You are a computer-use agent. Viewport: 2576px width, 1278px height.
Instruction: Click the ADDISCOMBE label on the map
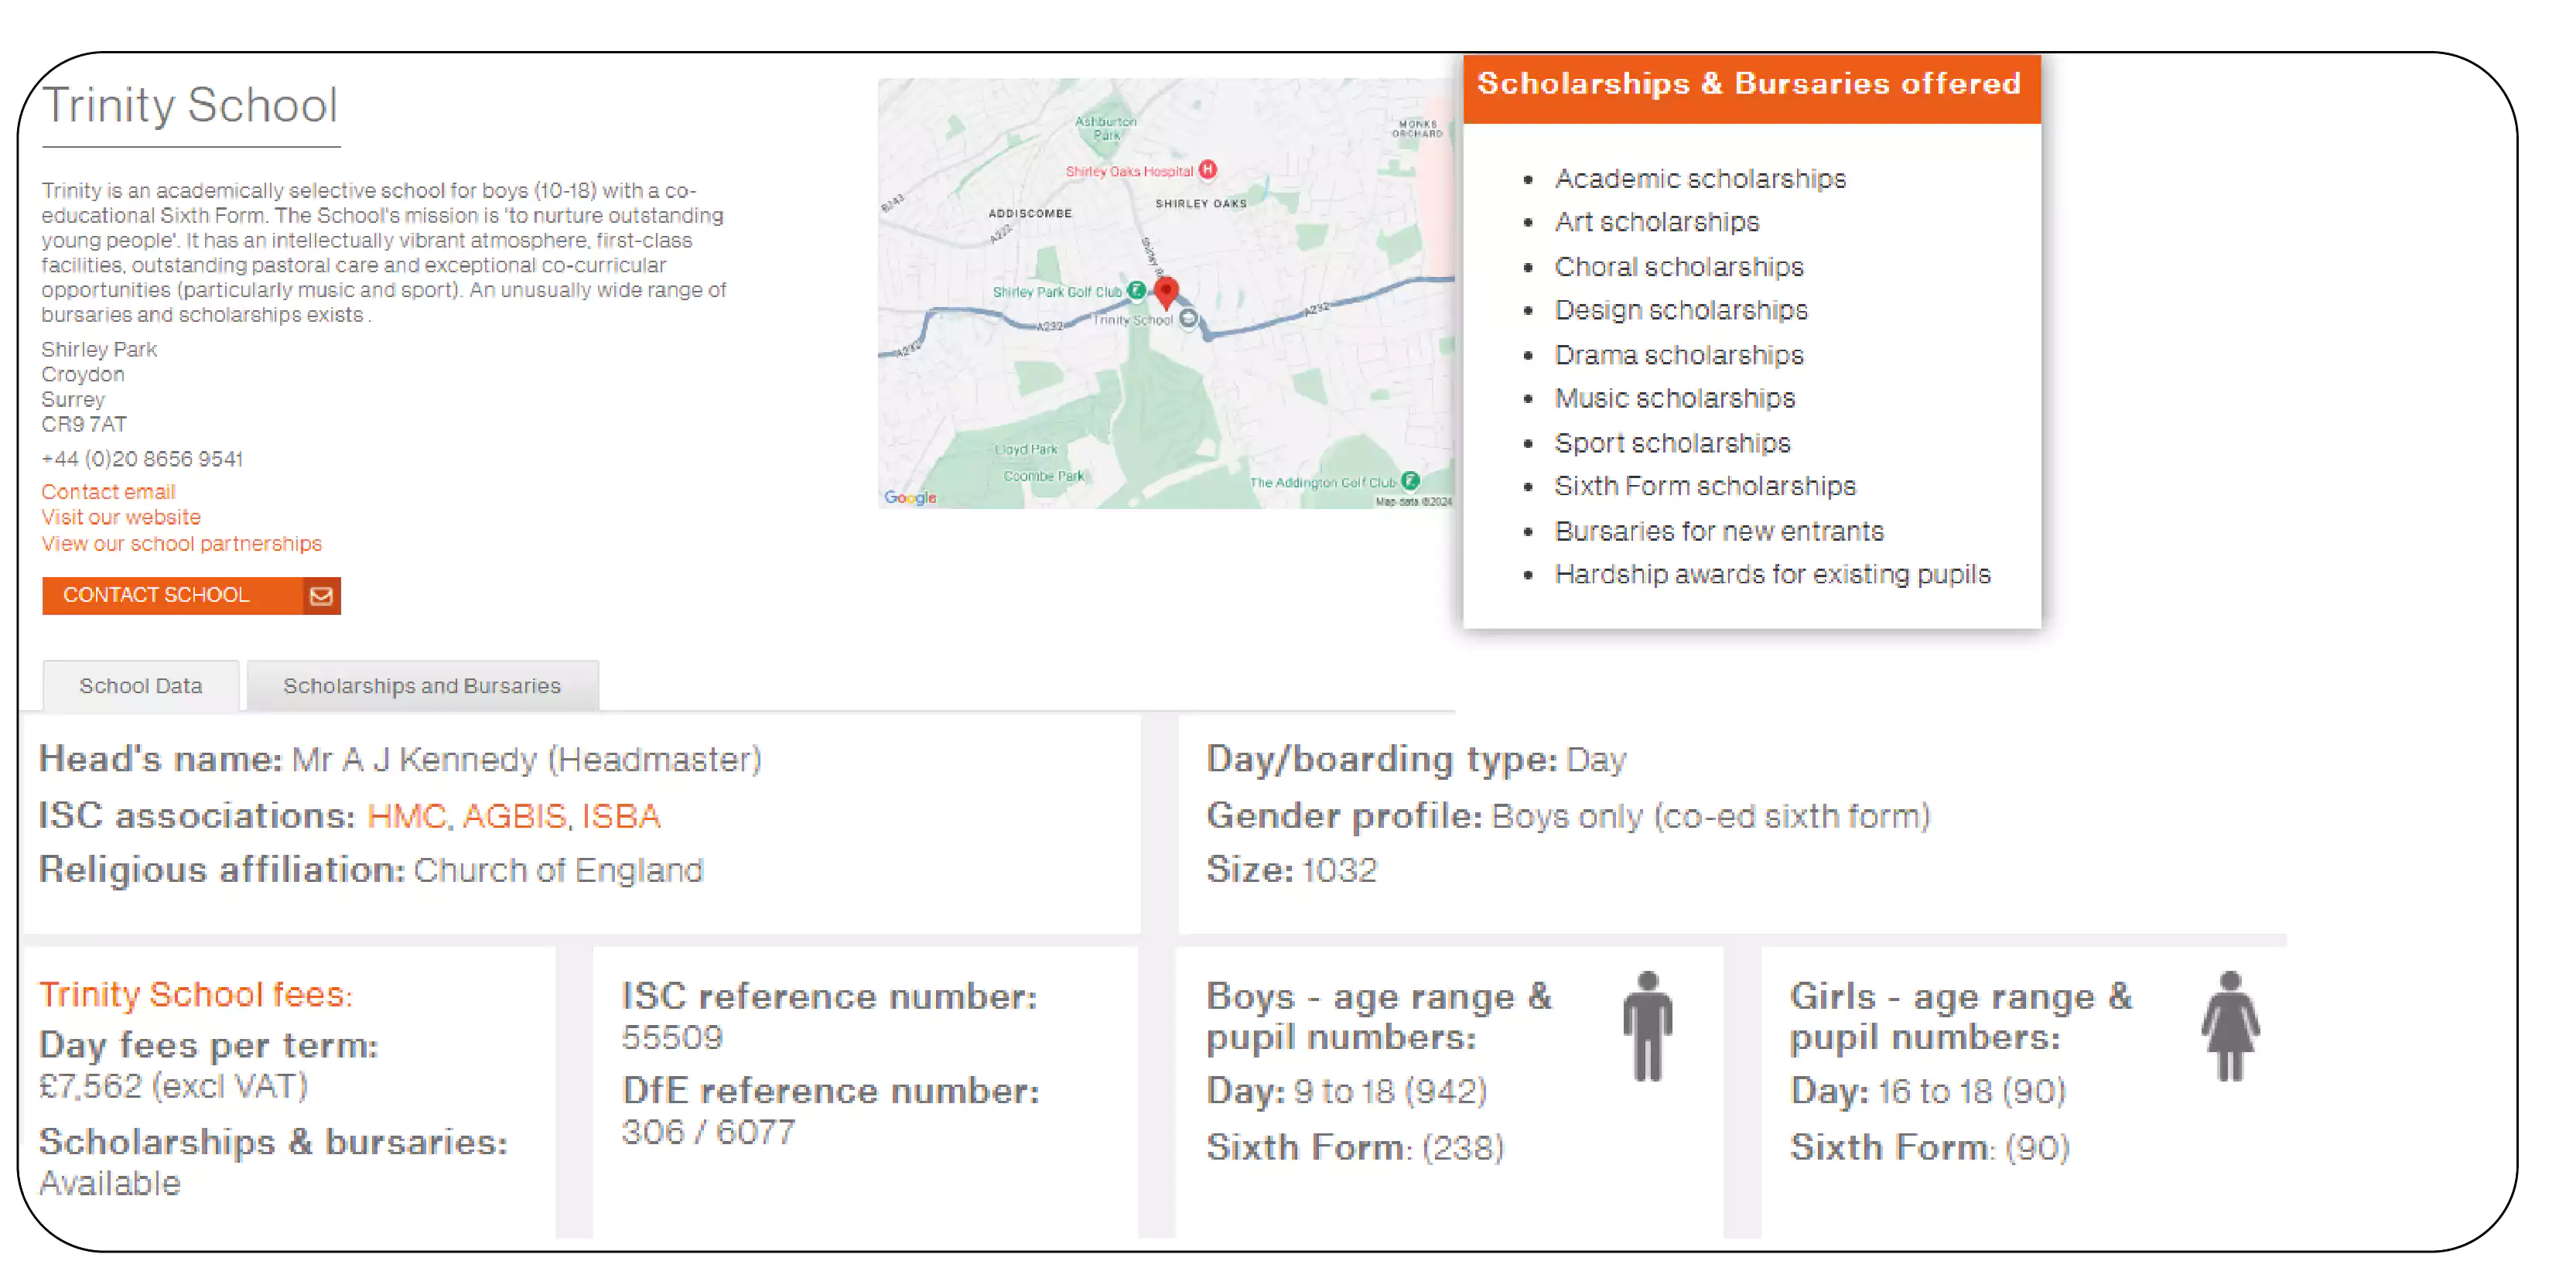click(x=1029, y=213)
